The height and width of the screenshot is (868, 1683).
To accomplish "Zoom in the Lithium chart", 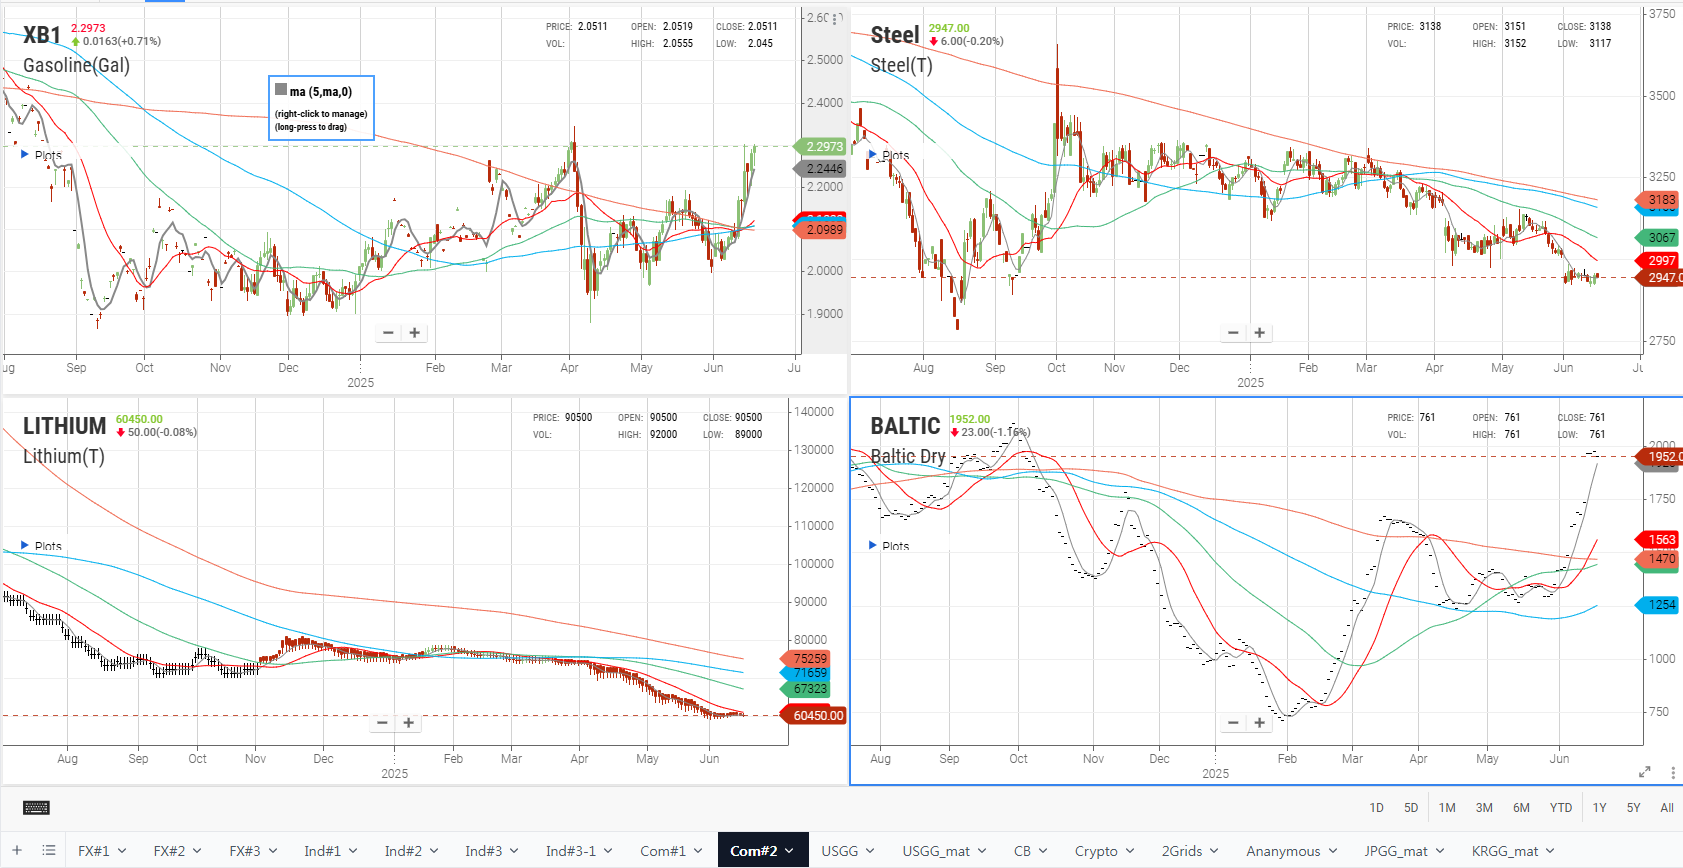I will [408, 723].
